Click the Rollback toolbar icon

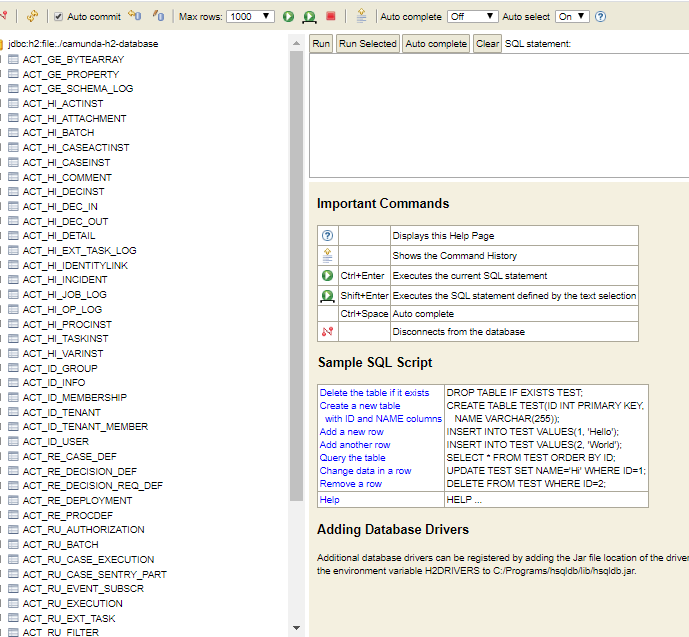(135, 16)
